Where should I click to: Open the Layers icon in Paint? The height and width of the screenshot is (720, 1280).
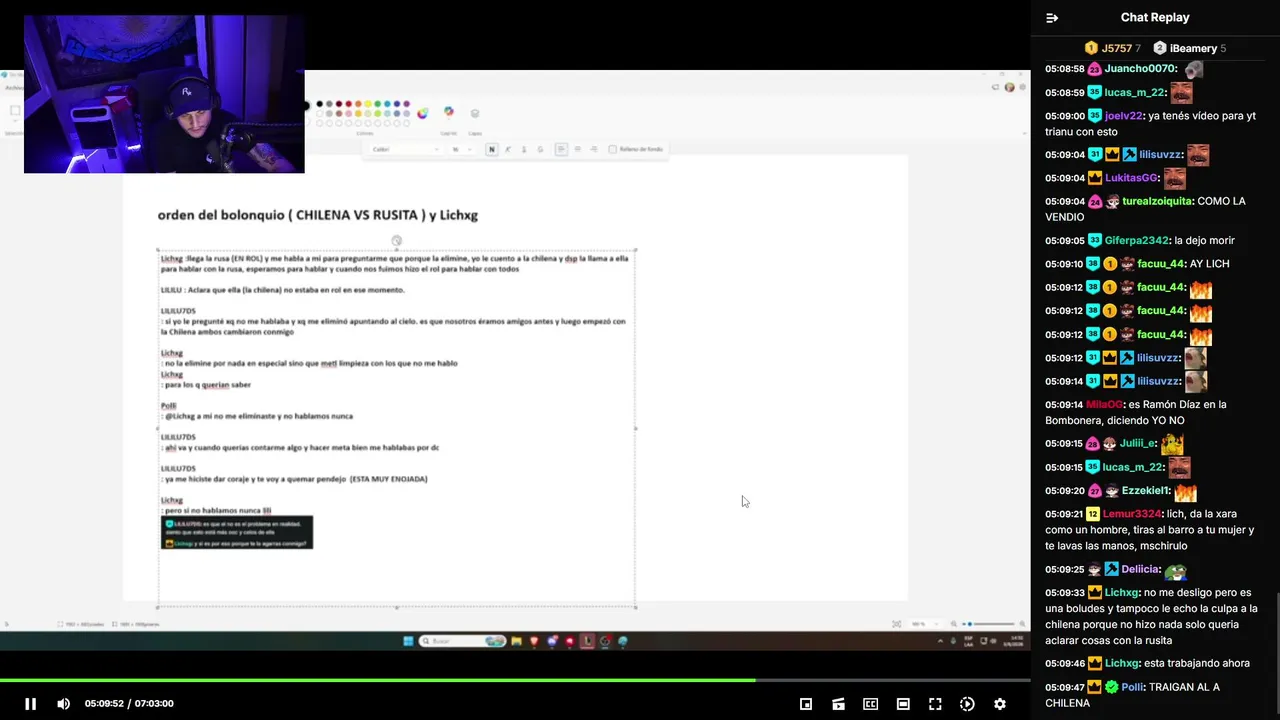pos(475,113)
